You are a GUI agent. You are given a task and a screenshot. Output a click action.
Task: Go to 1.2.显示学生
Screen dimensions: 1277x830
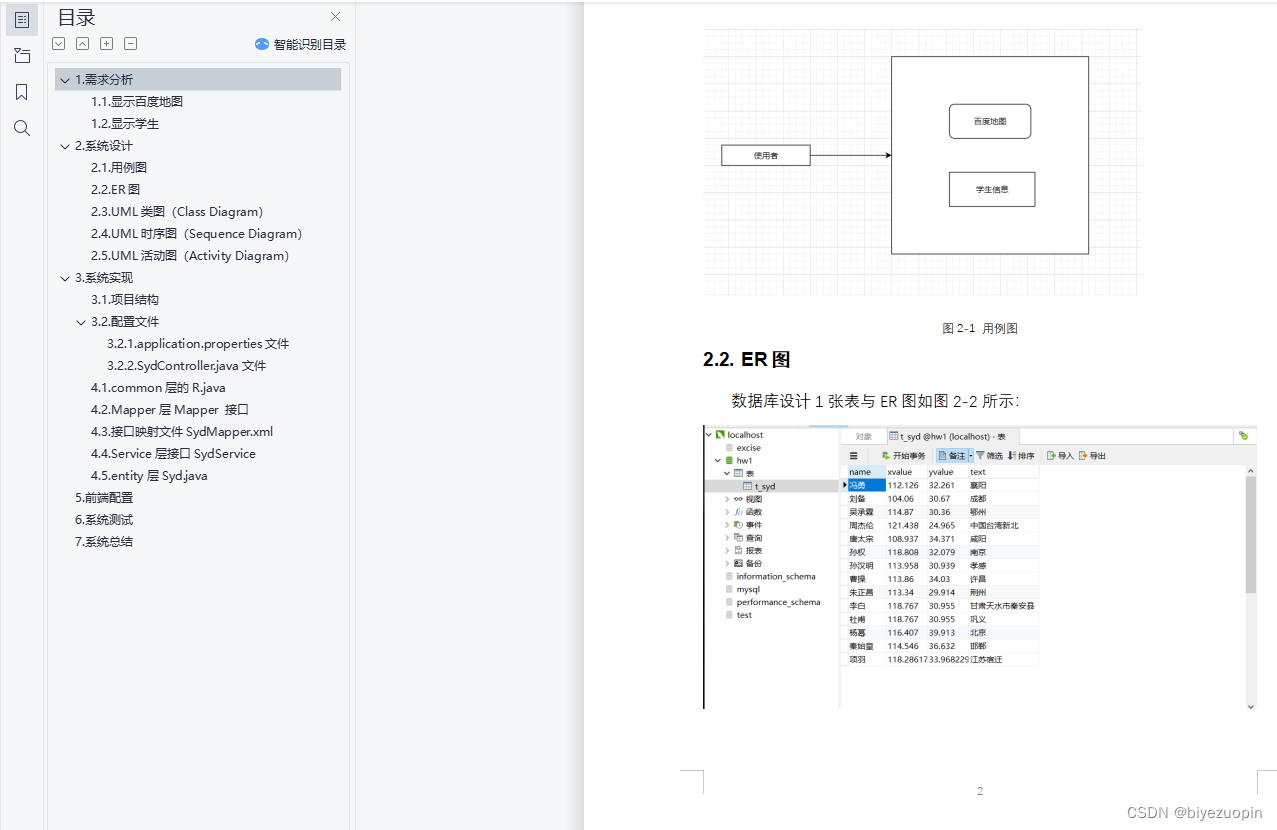tap(125, 124)
